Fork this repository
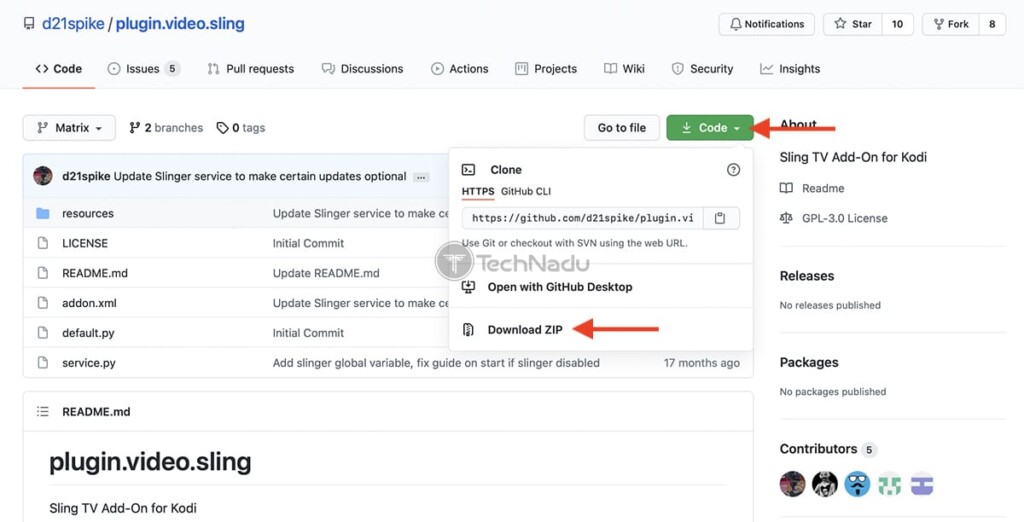 [950, 24]
